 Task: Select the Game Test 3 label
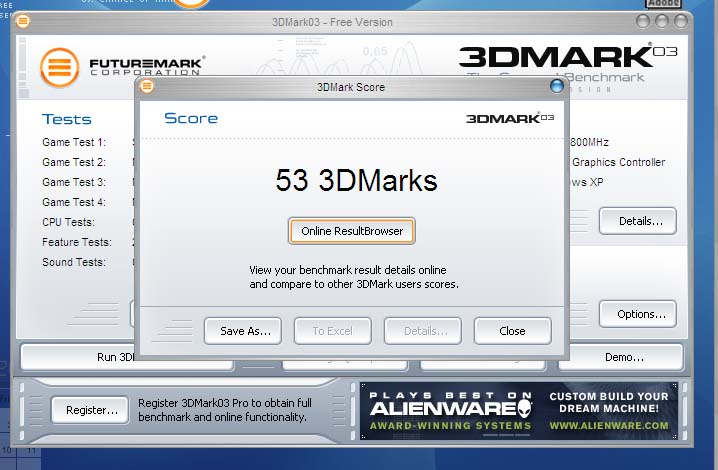74,182
